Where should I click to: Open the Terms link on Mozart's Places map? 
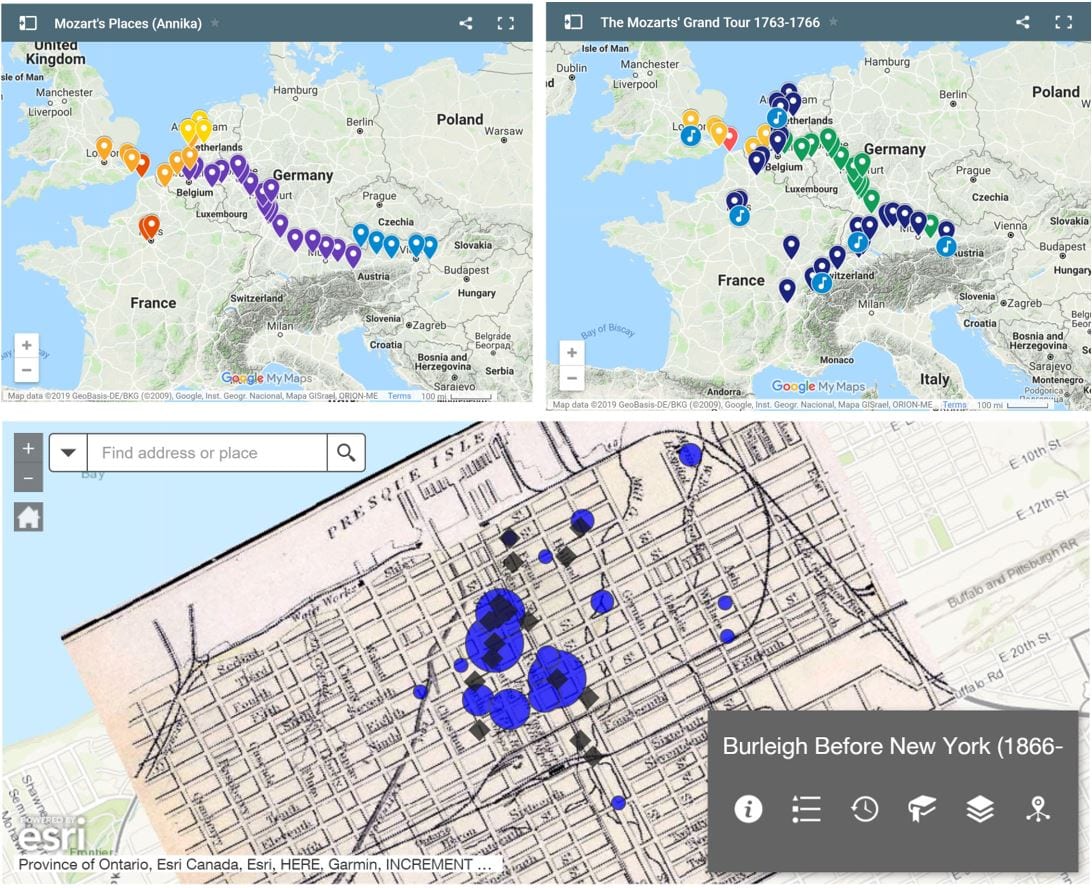(400, 395)
